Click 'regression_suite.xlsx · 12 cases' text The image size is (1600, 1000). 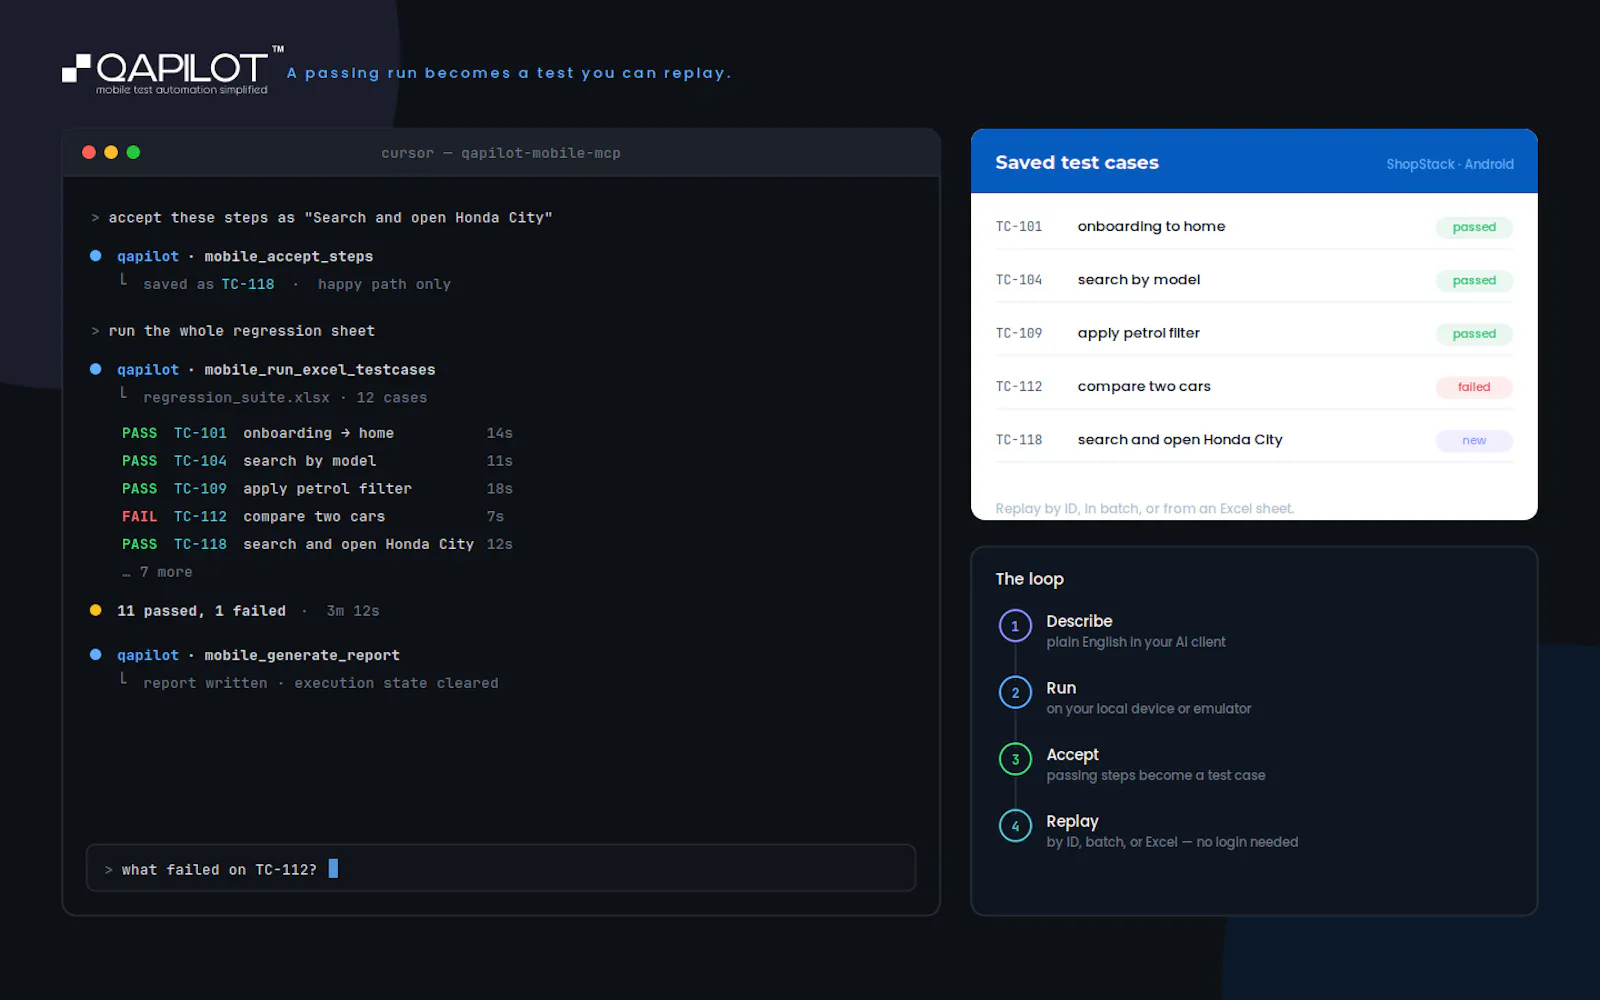pos(285,398)
